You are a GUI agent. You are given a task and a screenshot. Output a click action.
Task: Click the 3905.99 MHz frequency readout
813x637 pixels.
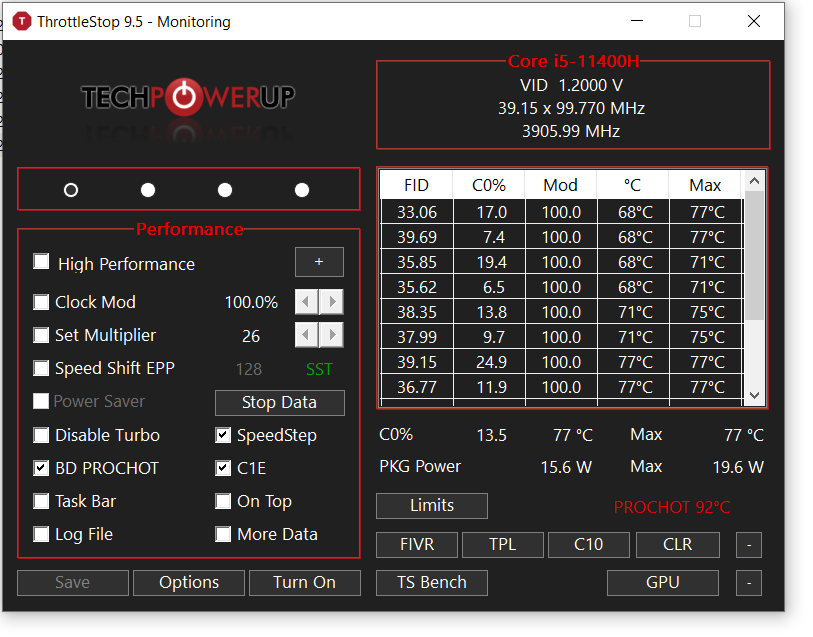[571, 131]
